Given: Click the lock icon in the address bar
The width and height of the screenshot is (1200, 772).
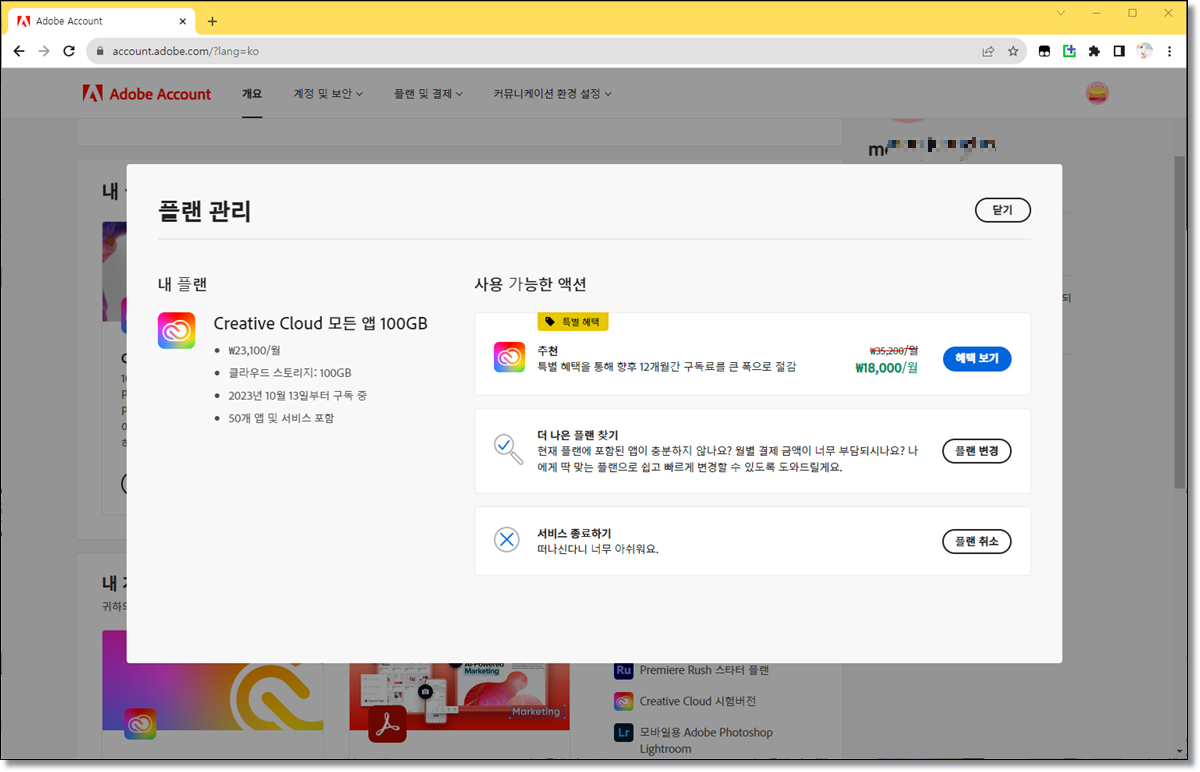Looking at the screenshot, I should [x=100, y=51].
